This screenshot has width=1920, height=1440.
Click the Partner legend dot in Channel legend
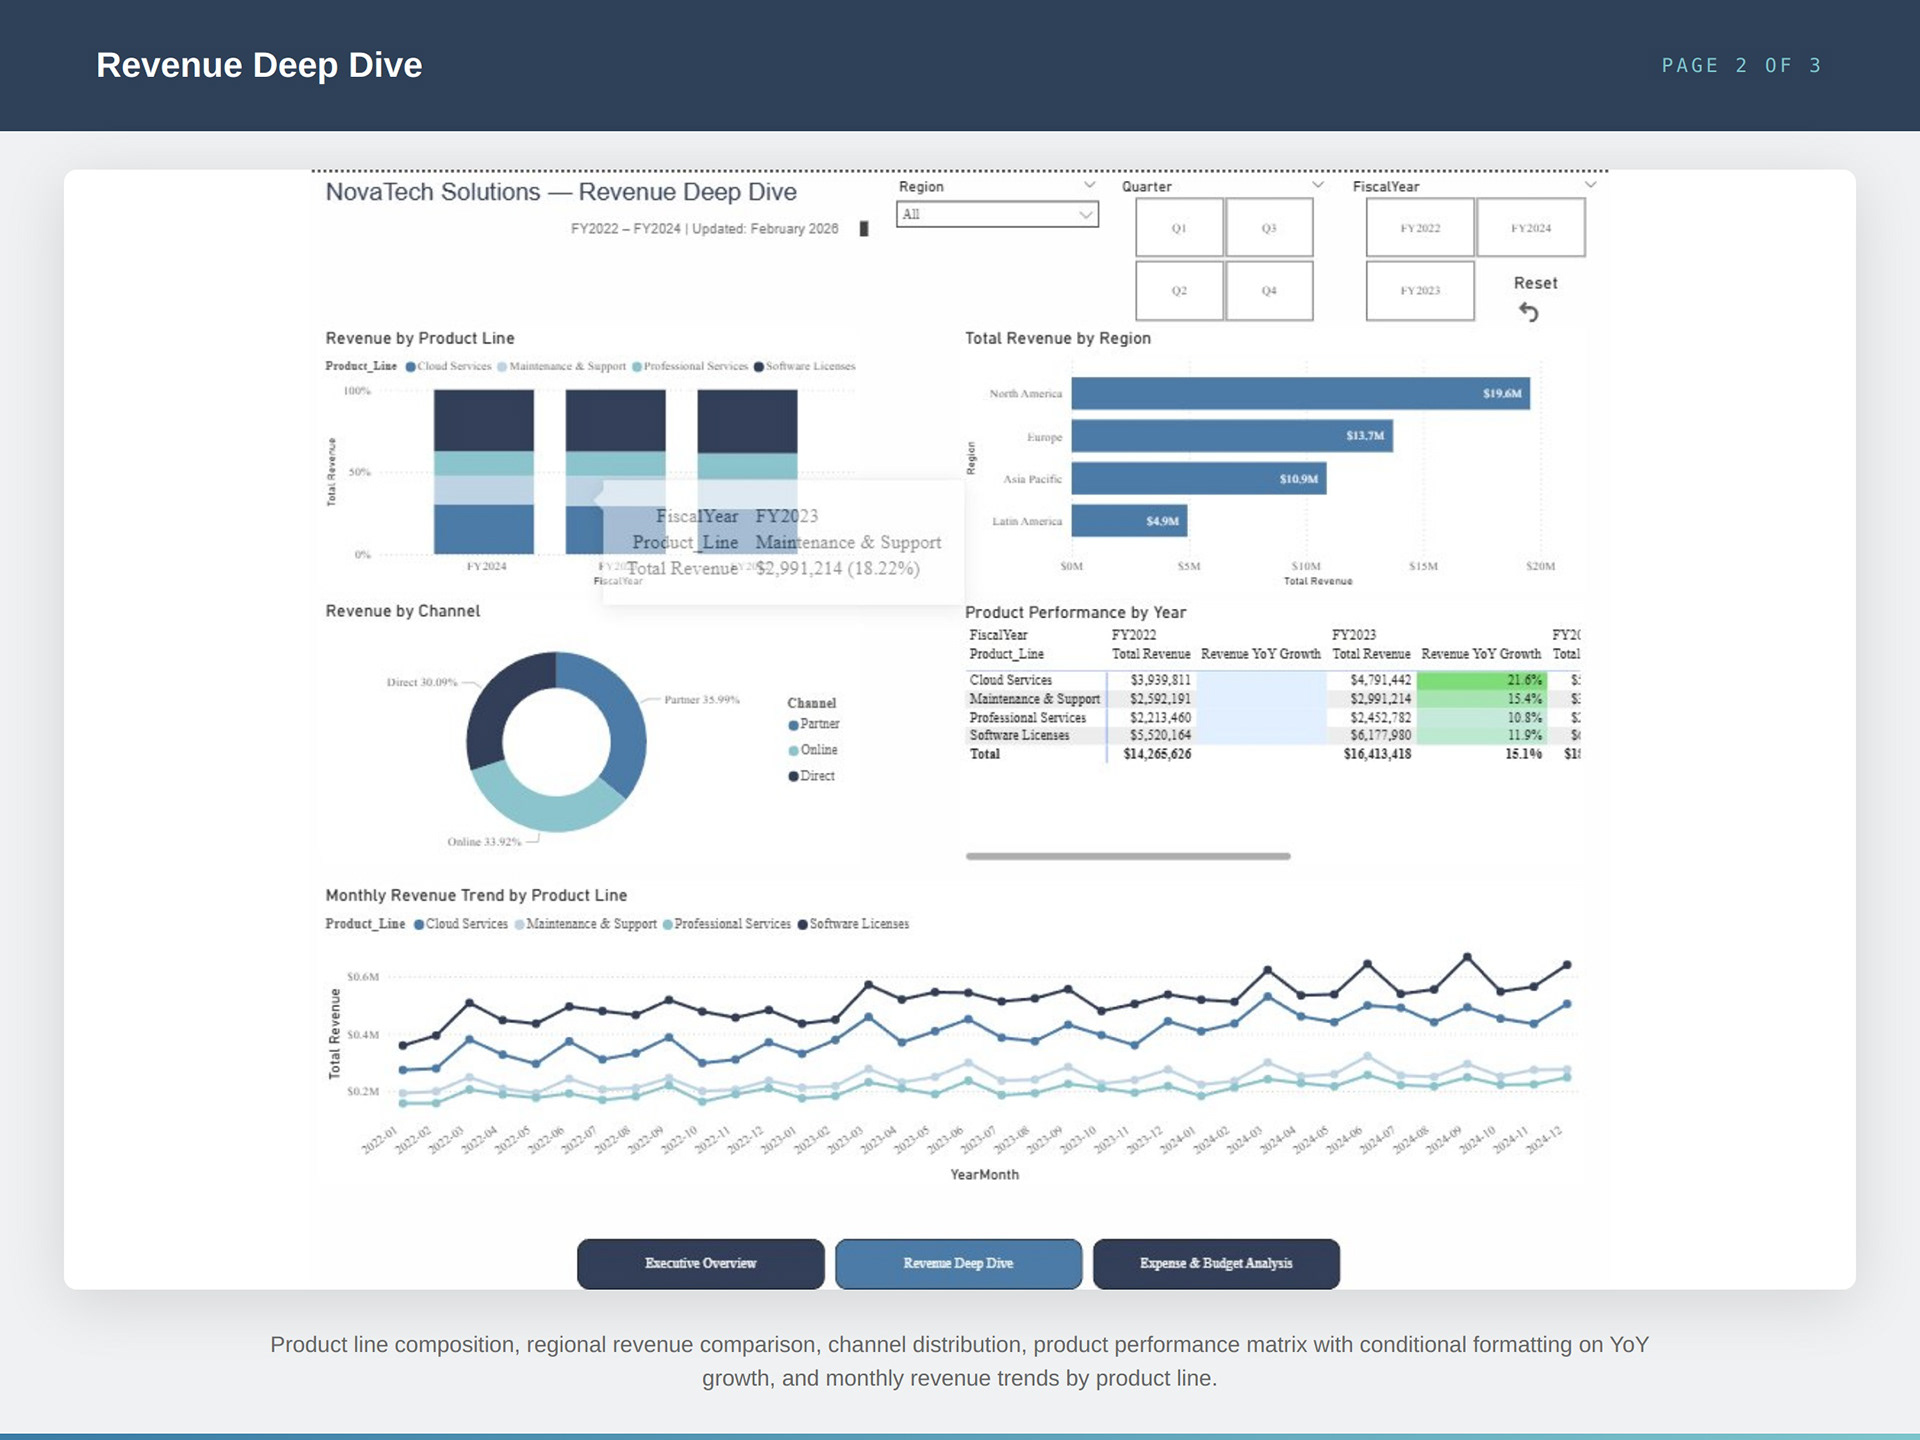793,725
